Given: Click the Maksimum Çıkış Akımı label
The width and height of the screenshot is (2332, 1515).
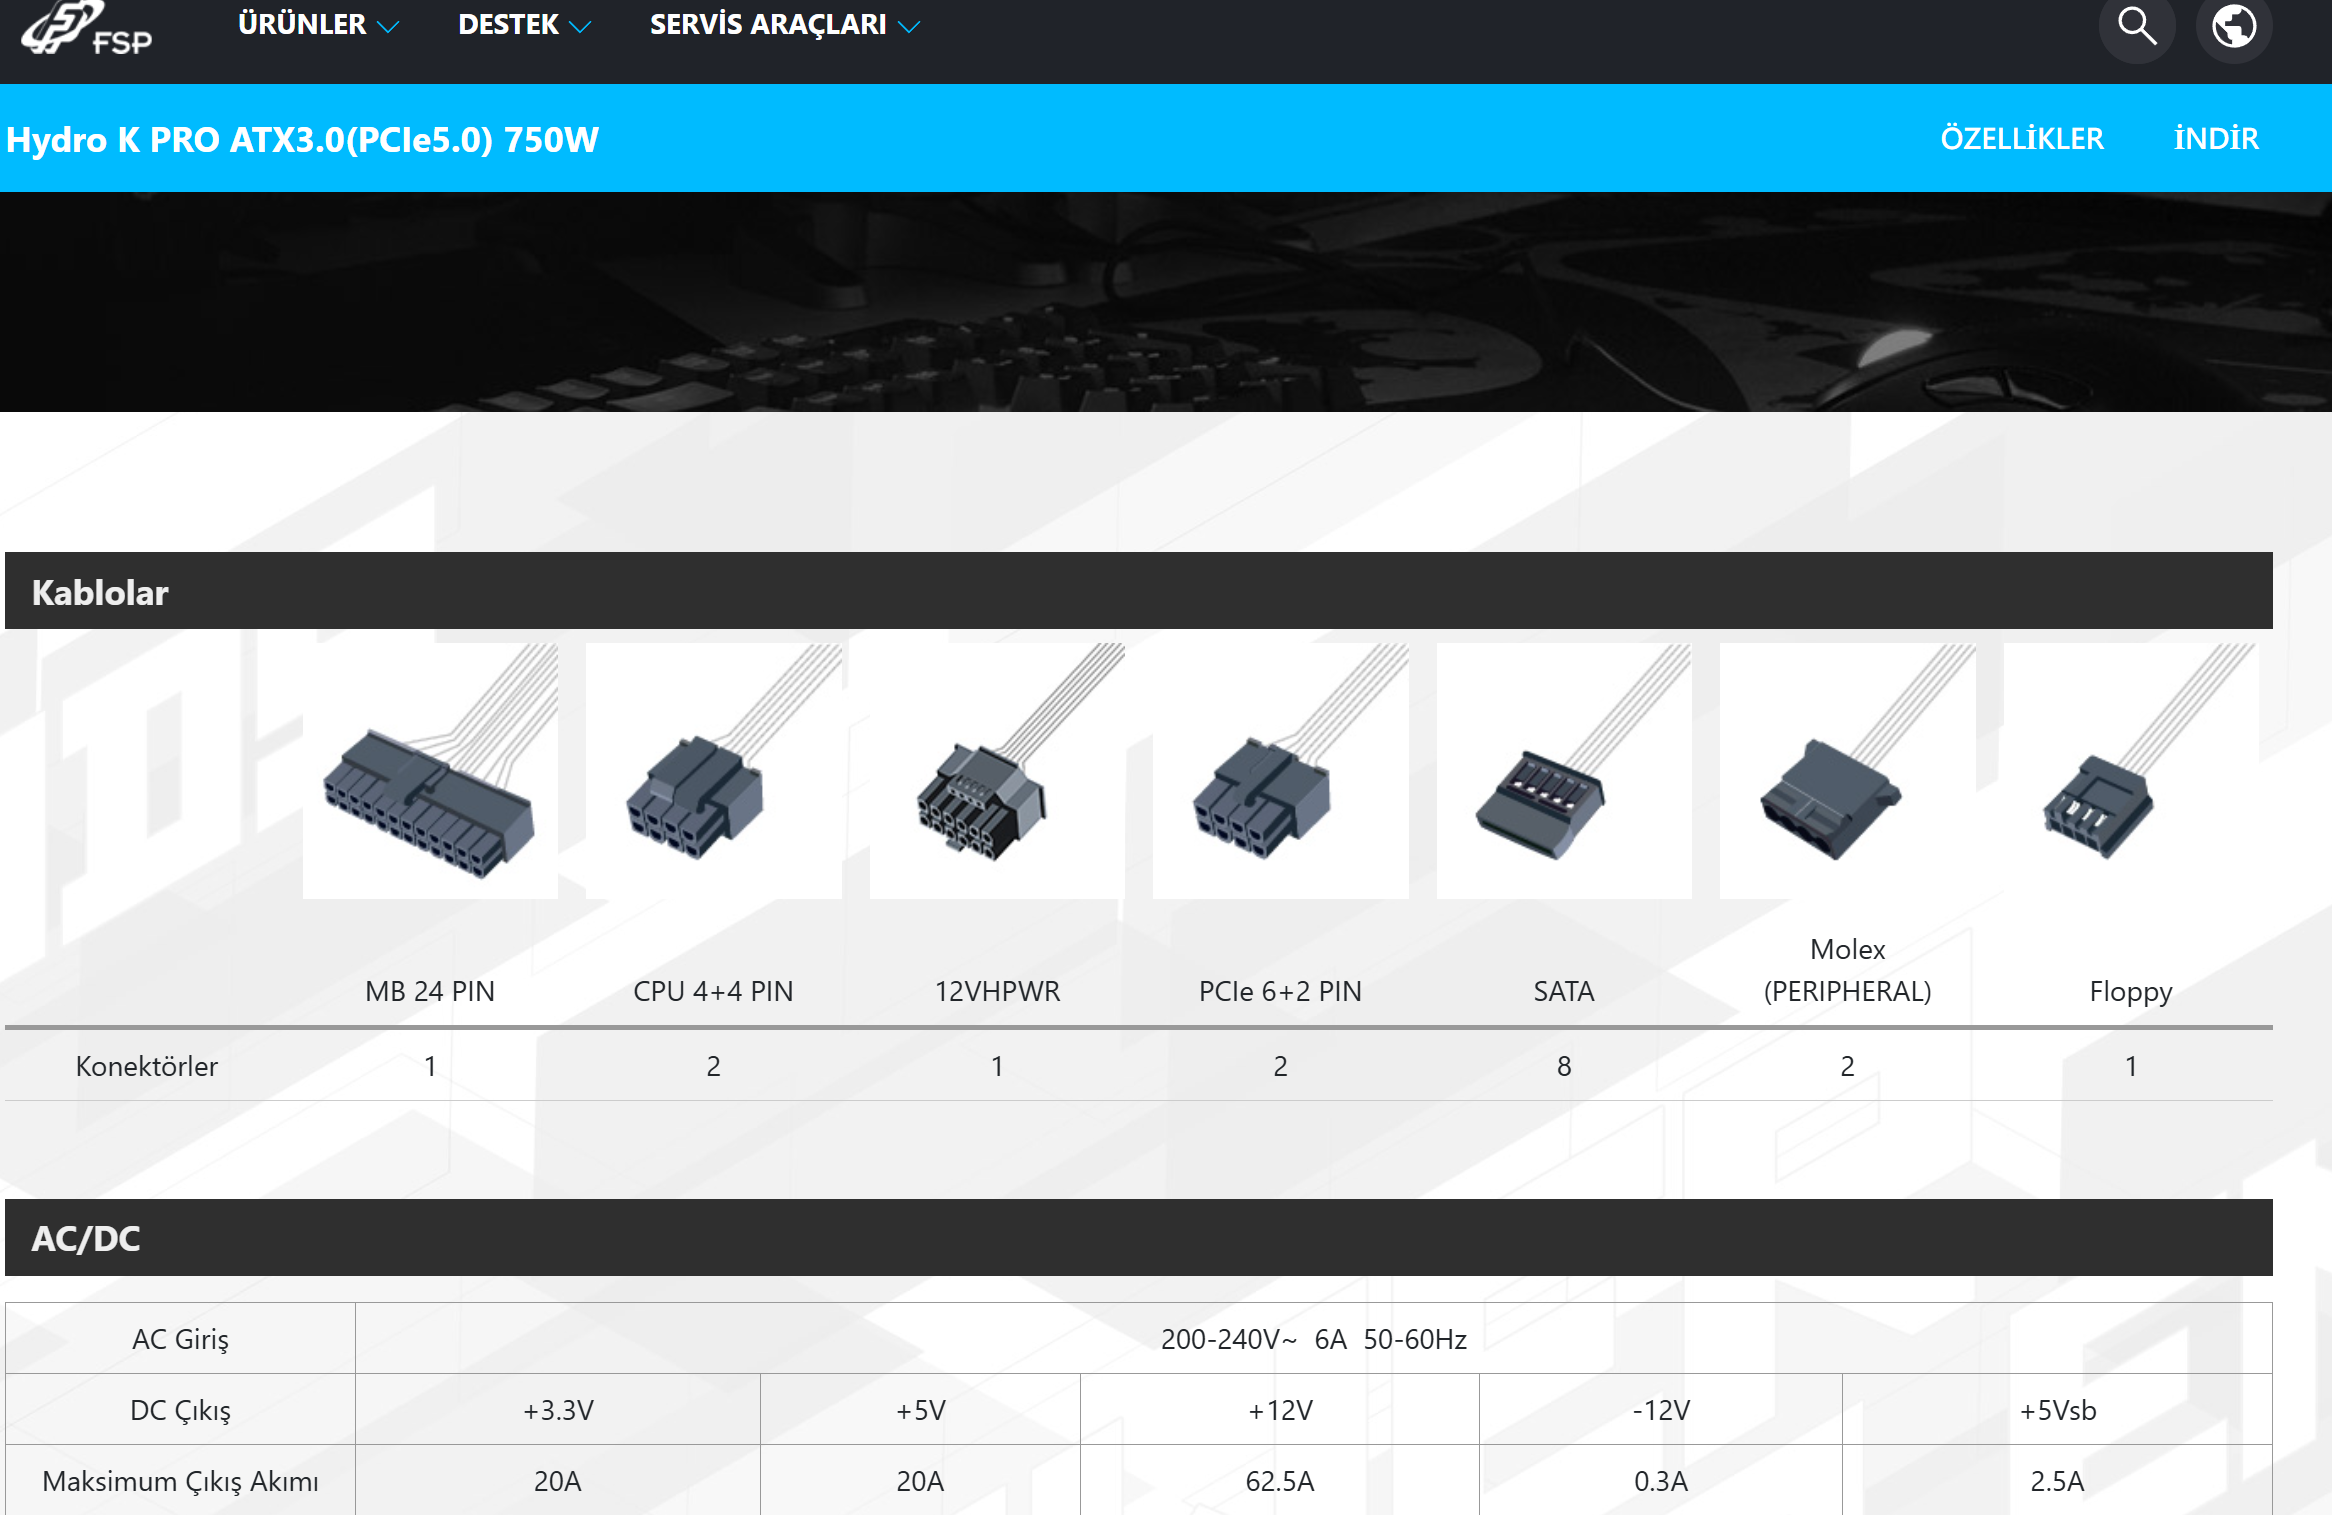Looking at the screenshot, I should [181, 1481].
